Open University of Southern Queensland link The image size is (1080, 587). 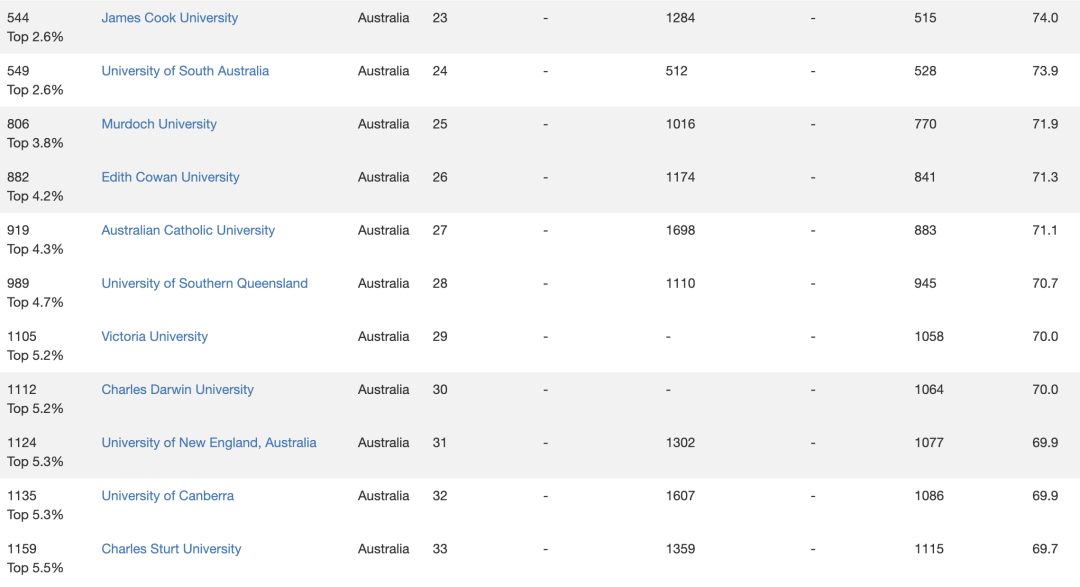pos(205,283)
